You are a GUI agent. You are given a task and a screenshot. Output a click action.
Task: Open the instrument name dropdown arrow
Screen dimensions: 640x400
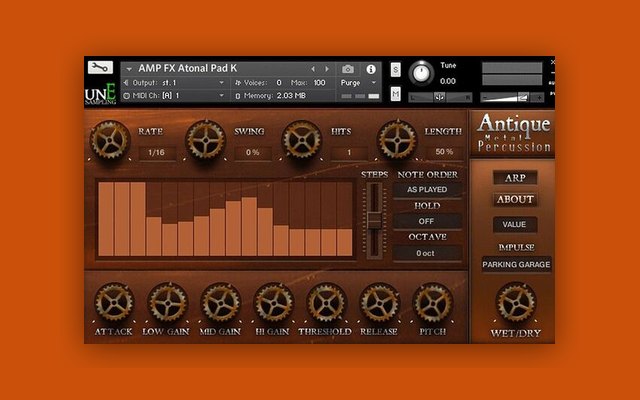[x=129, y=69]
